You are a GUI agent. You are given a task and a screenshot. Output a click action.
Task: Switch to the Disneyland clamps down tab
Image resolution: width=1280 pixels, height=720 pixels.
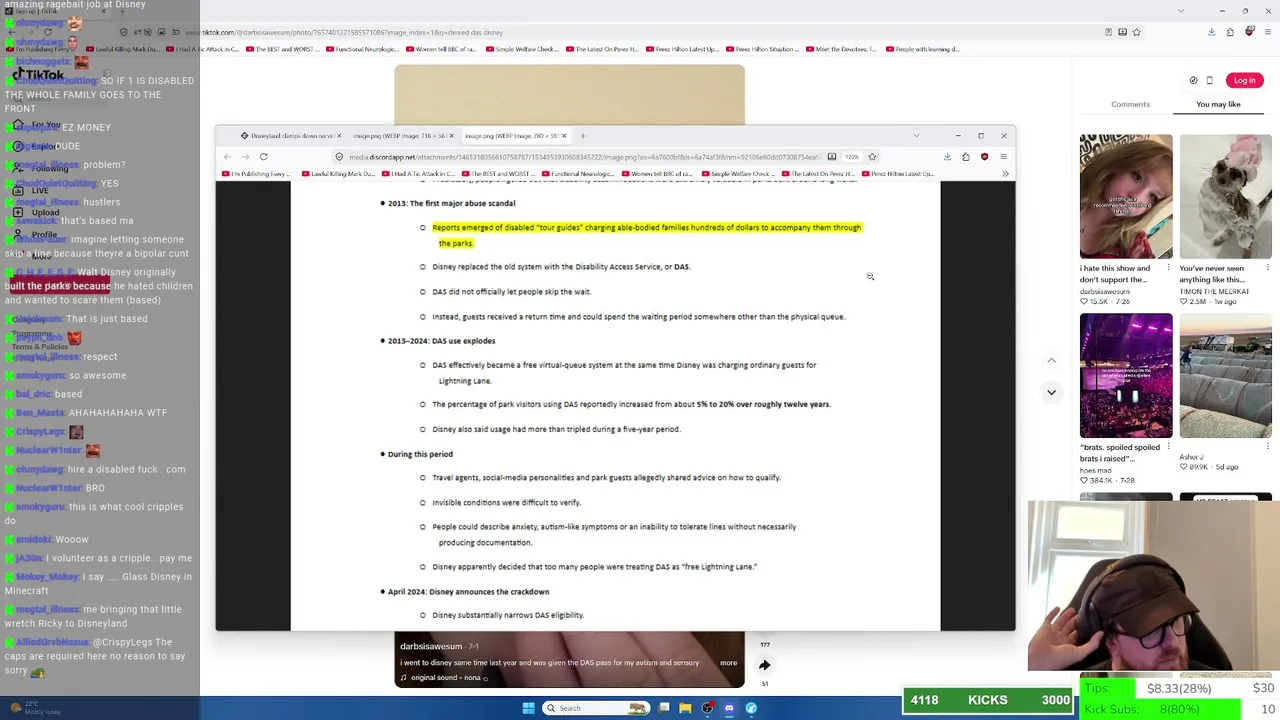pos(290,136)
